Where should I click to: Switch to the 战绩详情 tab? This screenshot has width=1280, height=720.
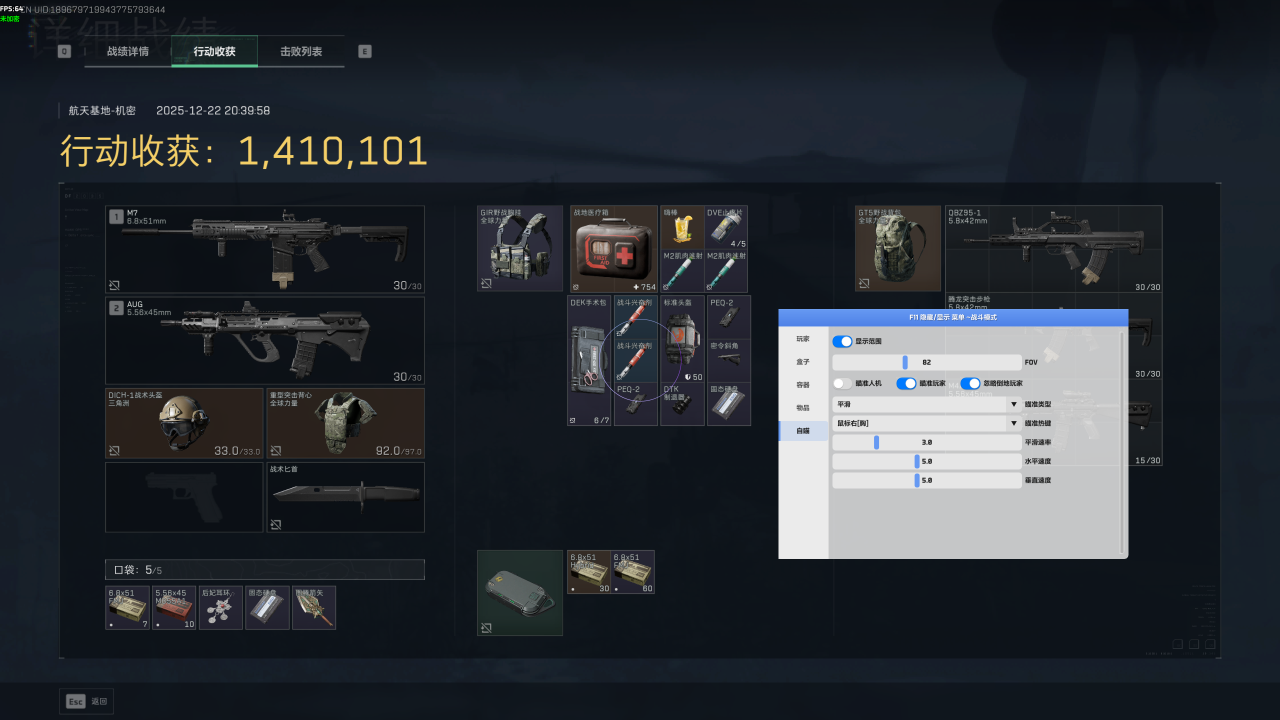pyautogui.click(x=128, y=51)
